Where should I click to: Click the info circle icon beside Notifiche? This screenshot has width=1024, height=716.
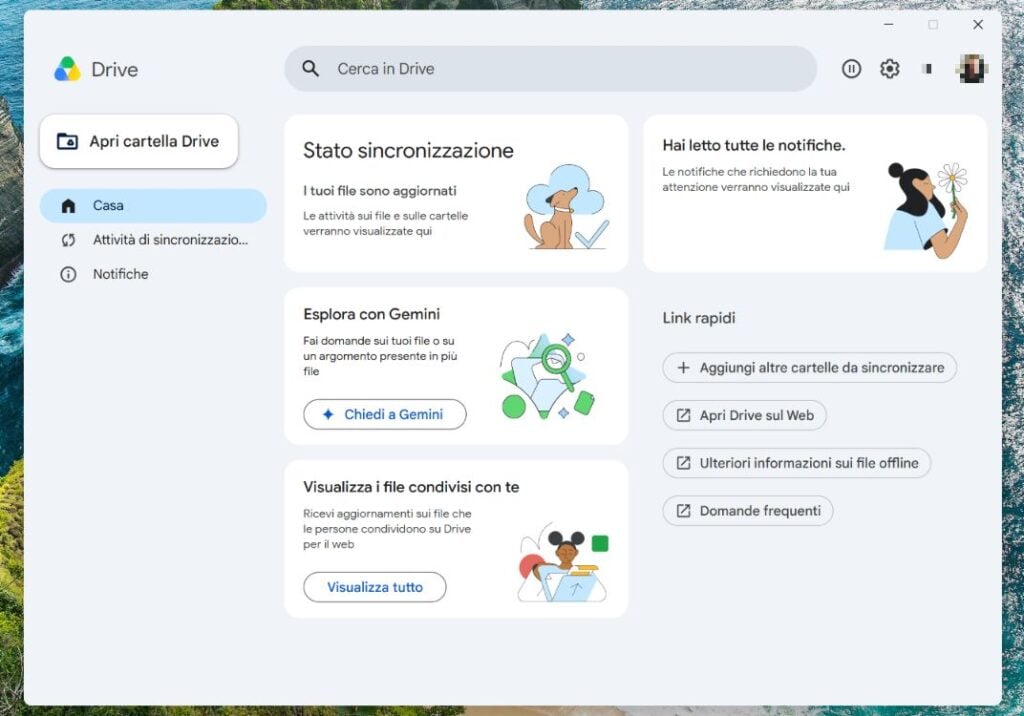(x=68, y=274)
